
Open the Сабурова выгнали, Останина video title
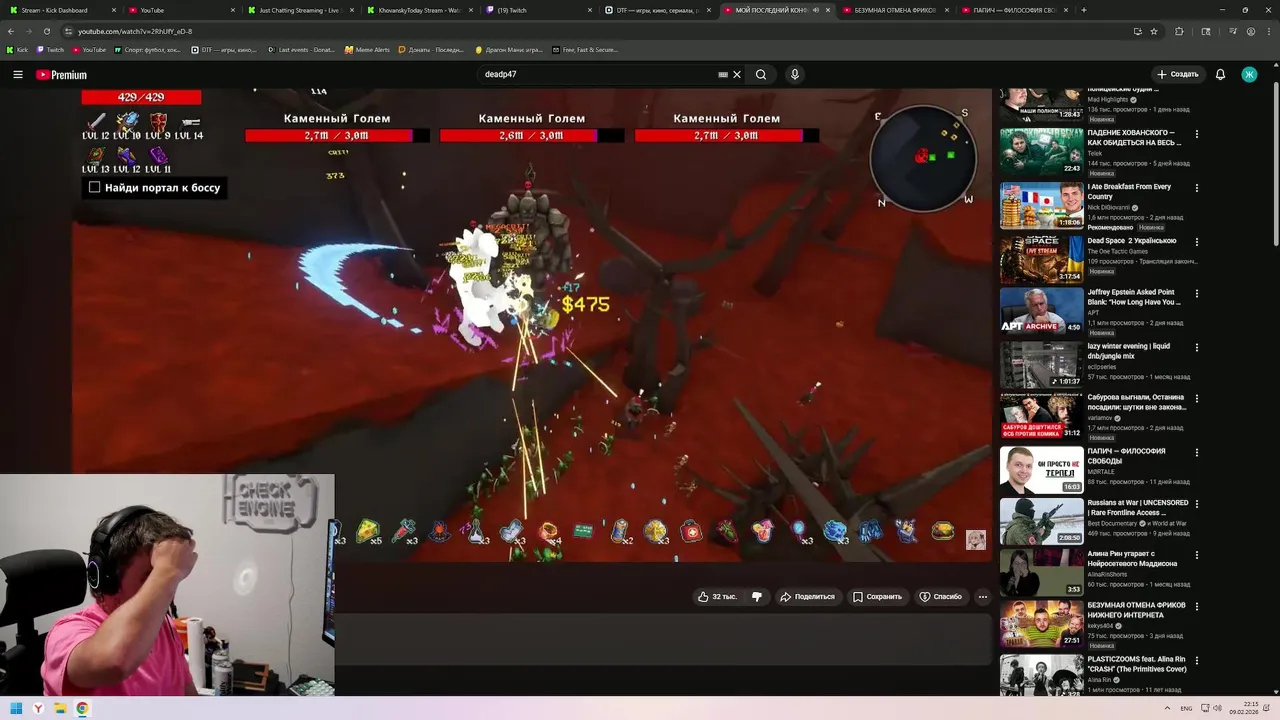[1137, 402]
